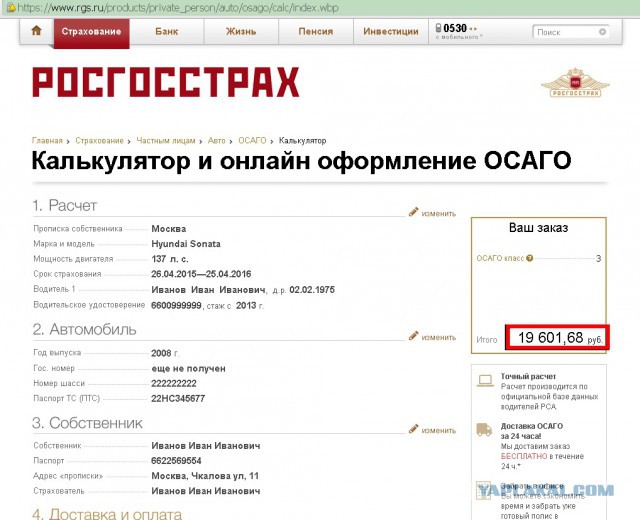Switch to the Банк tab
640x520 pixels.
(167, 31)
